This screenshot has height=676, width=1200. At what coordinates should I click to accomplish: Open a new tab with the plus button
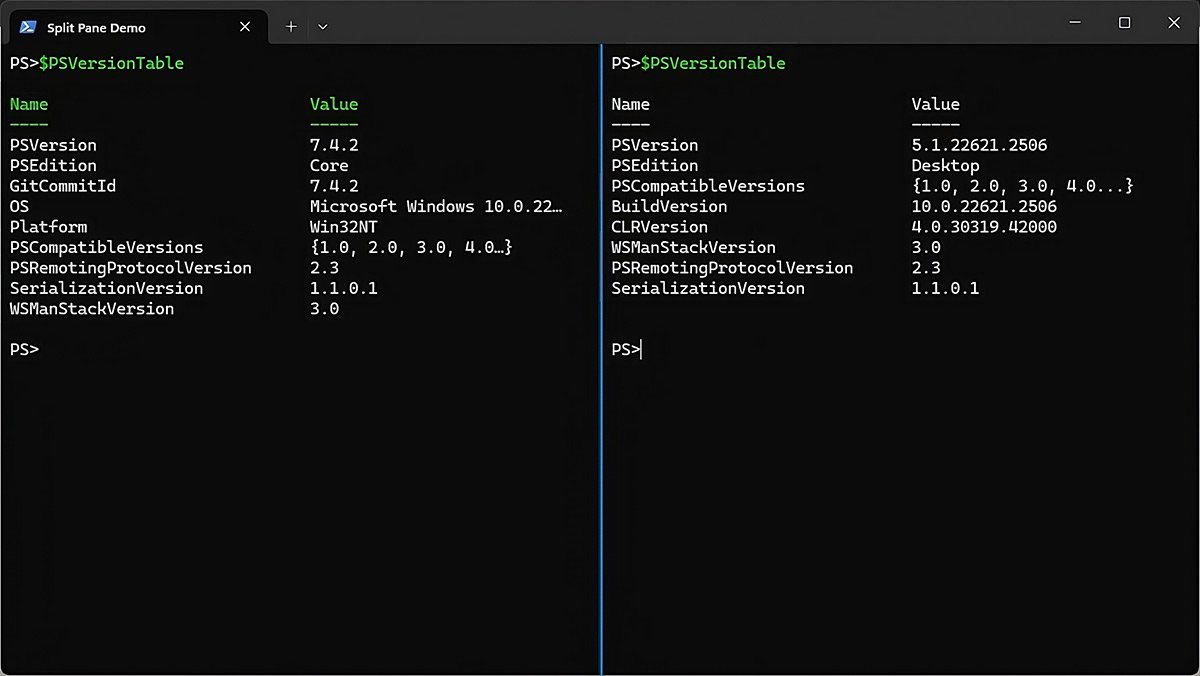tap(291, 27)
